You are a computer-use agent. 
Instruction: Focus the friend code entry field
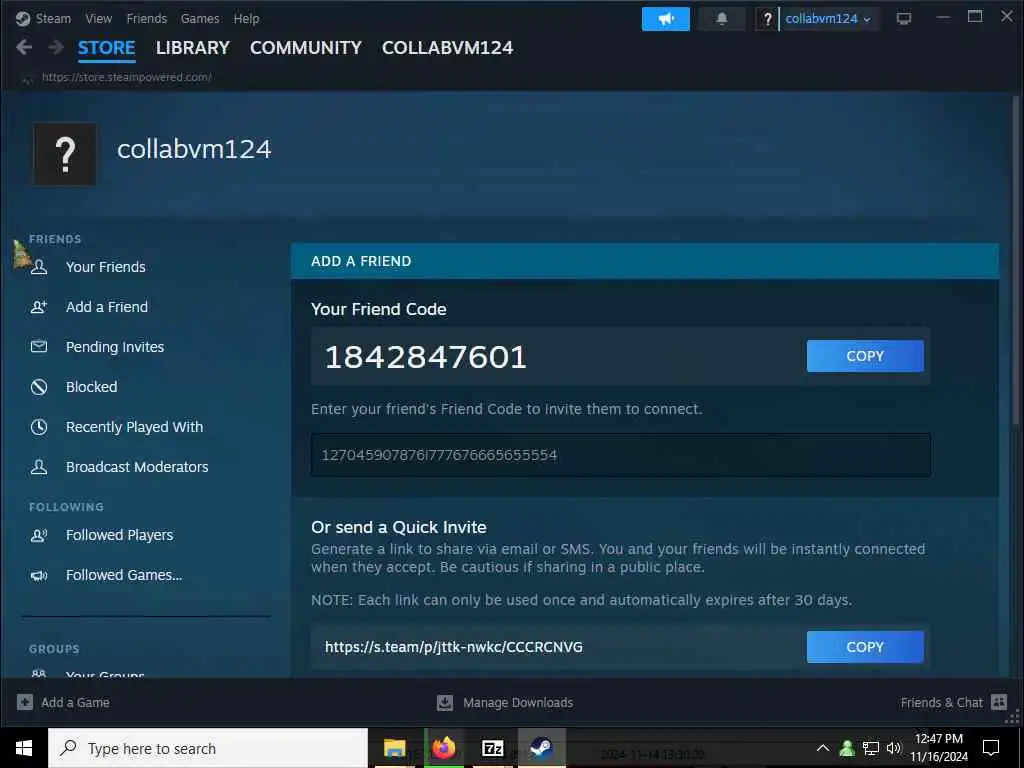point(620,455)
